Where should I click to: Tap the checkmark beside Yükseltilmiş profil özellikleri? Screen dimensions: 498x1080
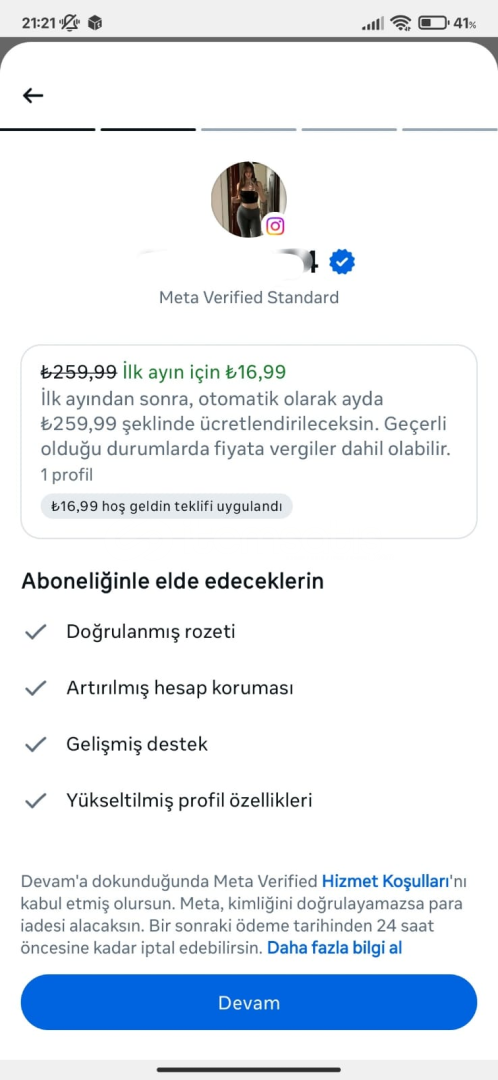click(x=34, y=801)
